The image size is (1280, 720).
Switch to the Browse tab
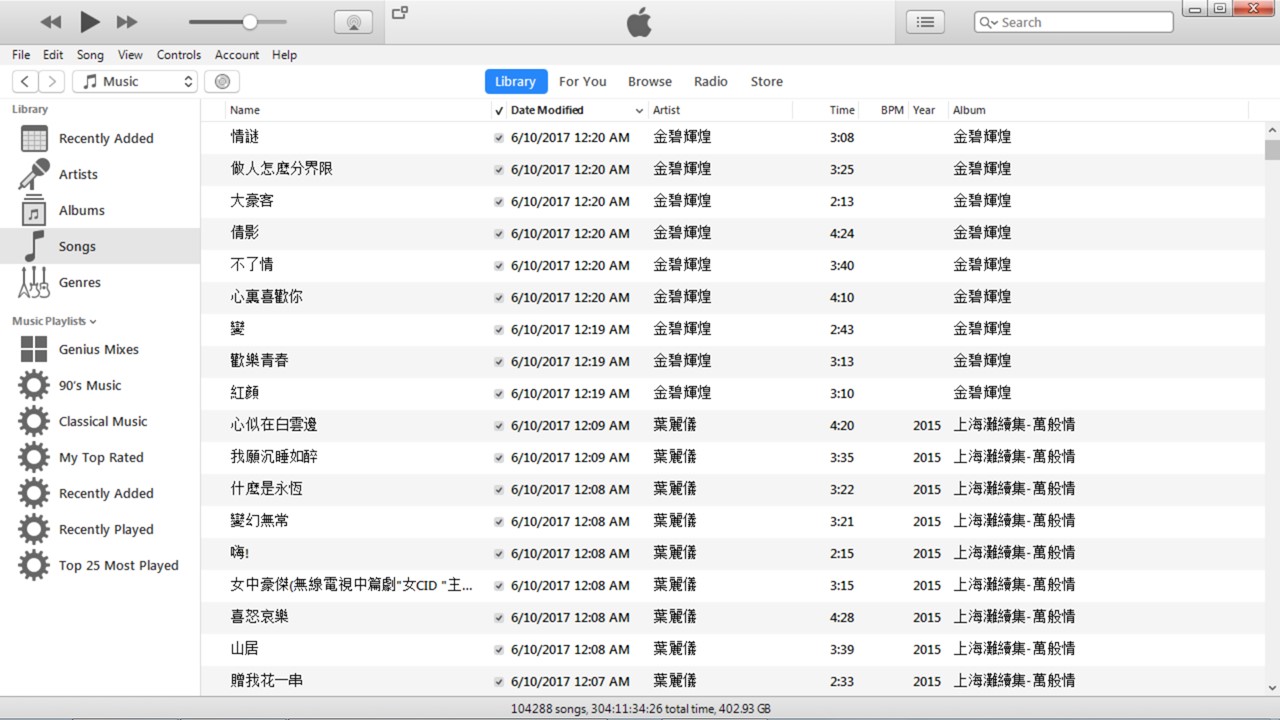[x=650, y=82]
